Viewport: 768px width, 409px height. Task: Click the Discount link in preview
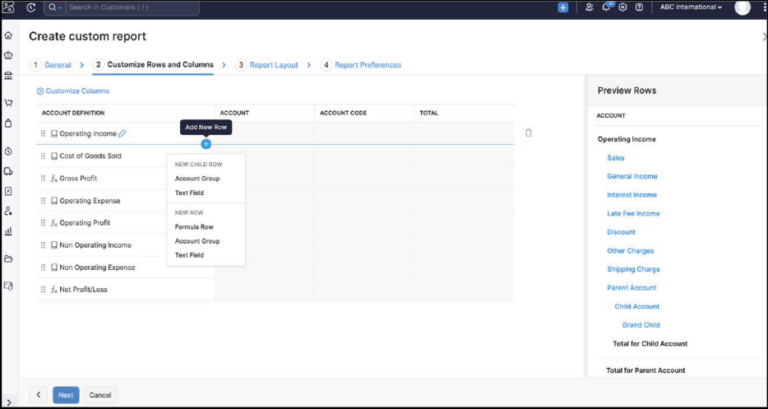point(621,232)
